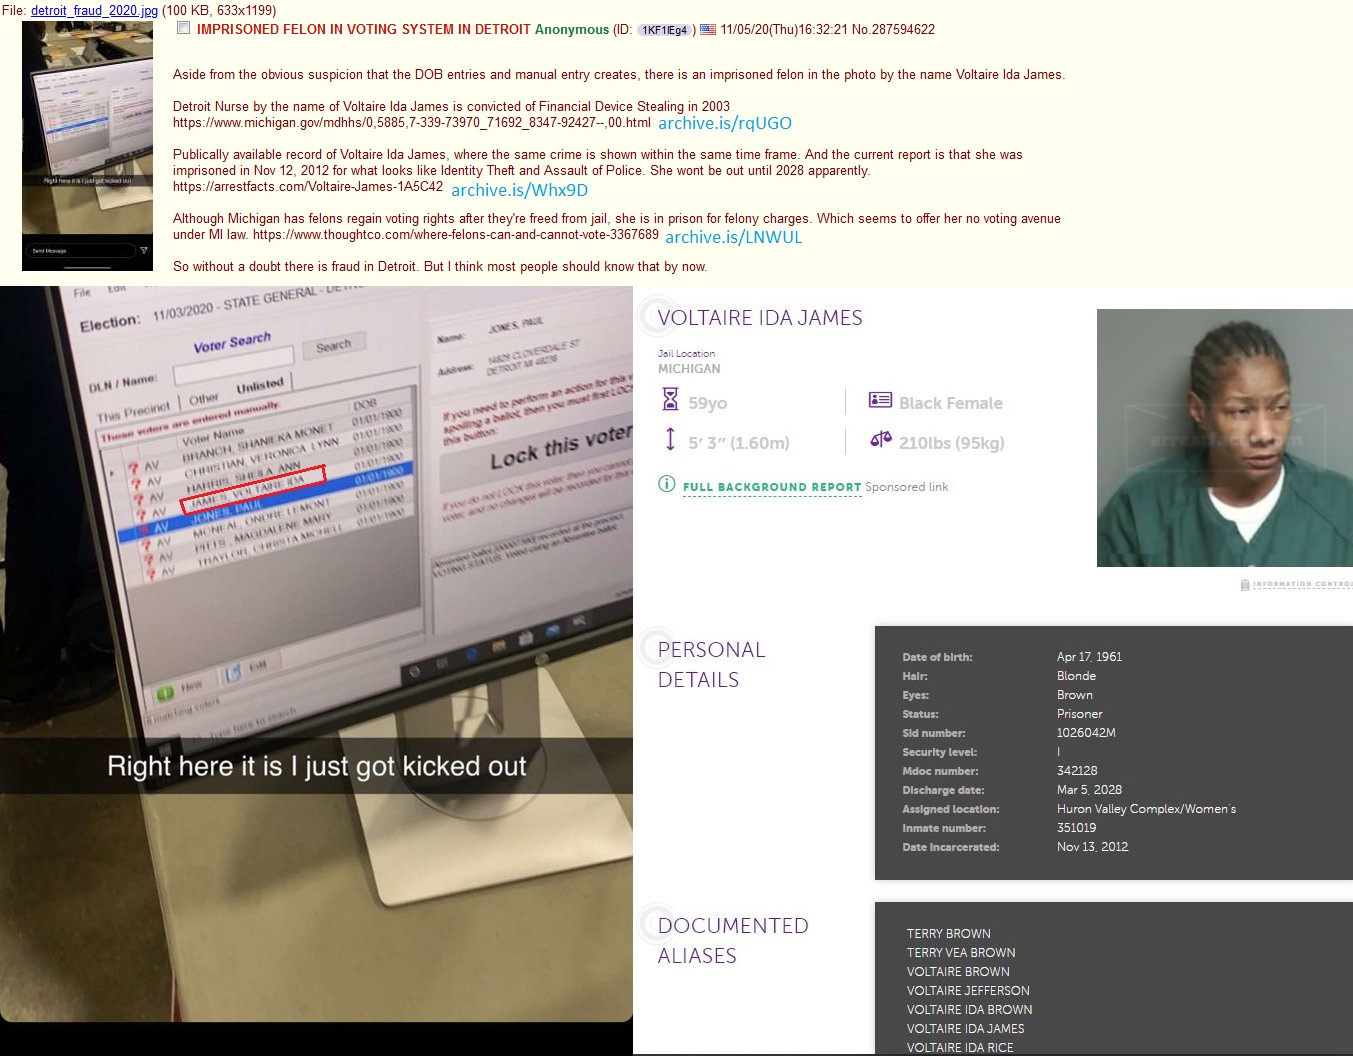Click the ID card icon beside Black Female

880,400
